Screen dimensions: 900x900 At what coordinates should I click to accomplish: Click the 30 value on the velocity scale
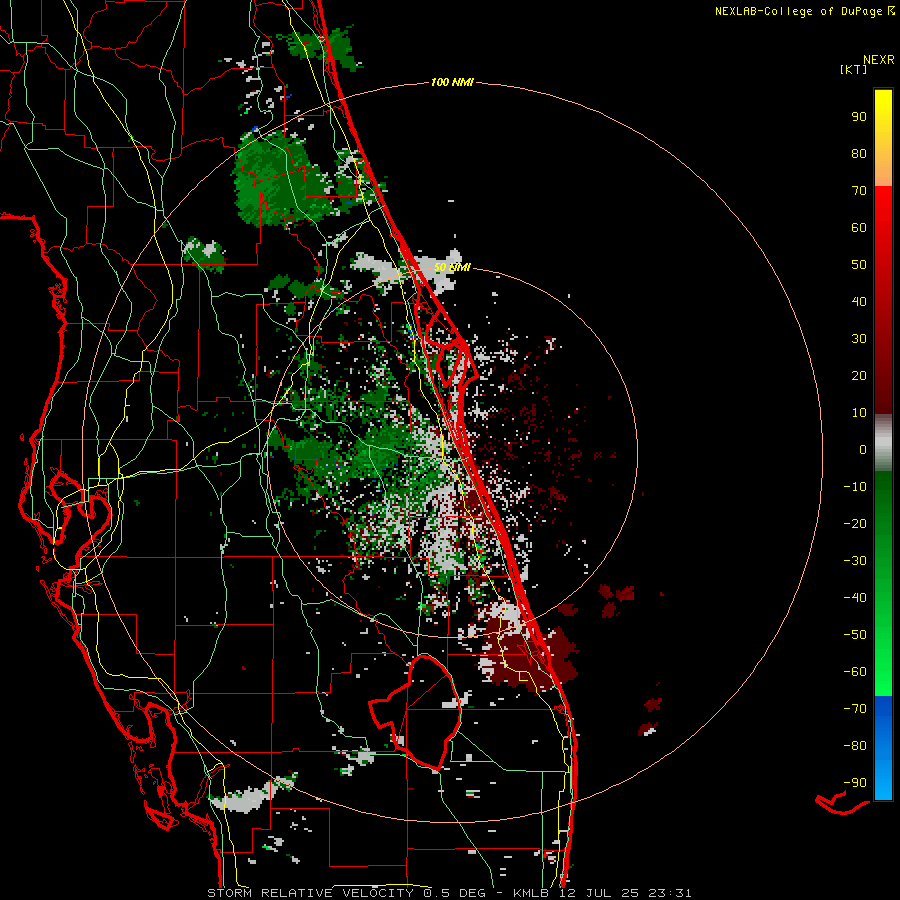(859, 339)
